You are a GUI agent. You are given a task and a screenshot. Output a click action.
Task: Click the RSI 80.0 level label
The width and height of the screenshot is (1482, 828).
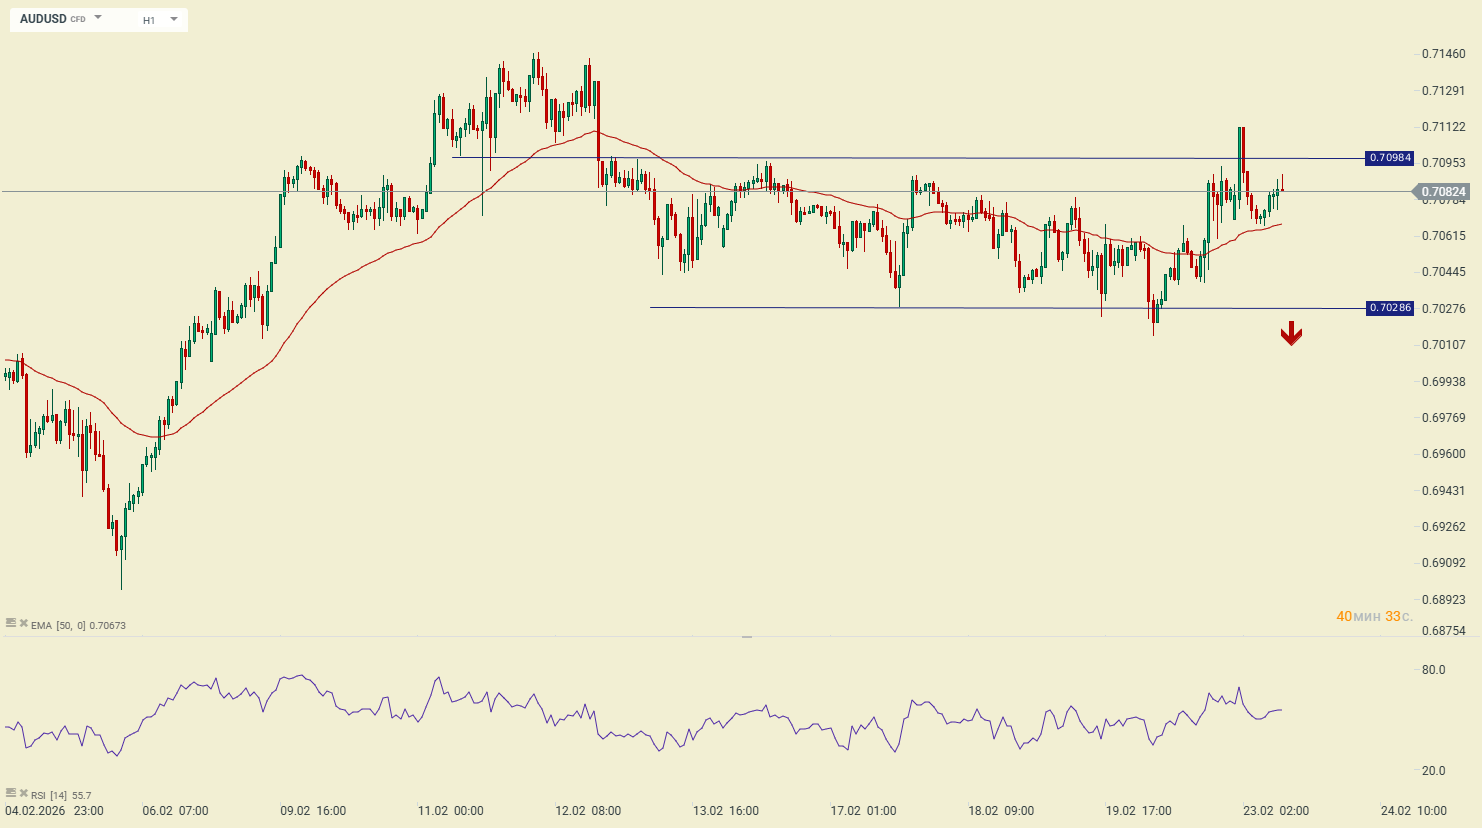(x=1433, y=670)
